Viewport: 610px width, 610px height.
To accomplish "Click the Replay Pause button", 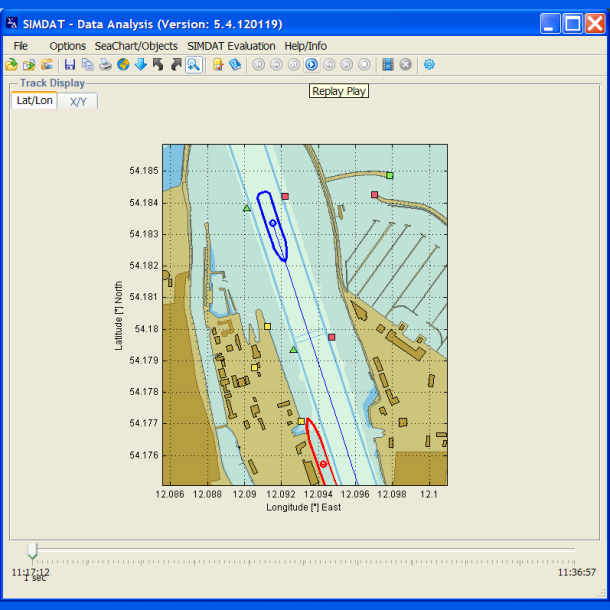I will [294, 65].
